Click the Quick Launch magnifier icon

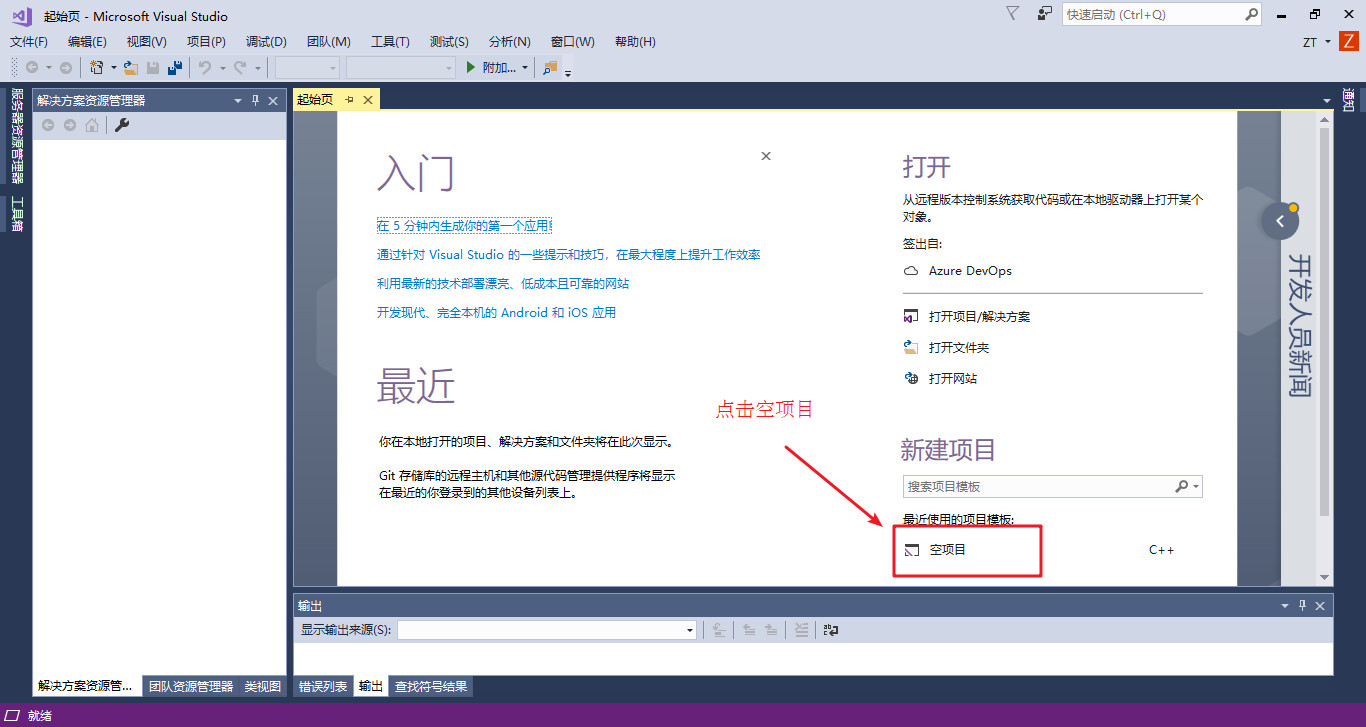1251,15
